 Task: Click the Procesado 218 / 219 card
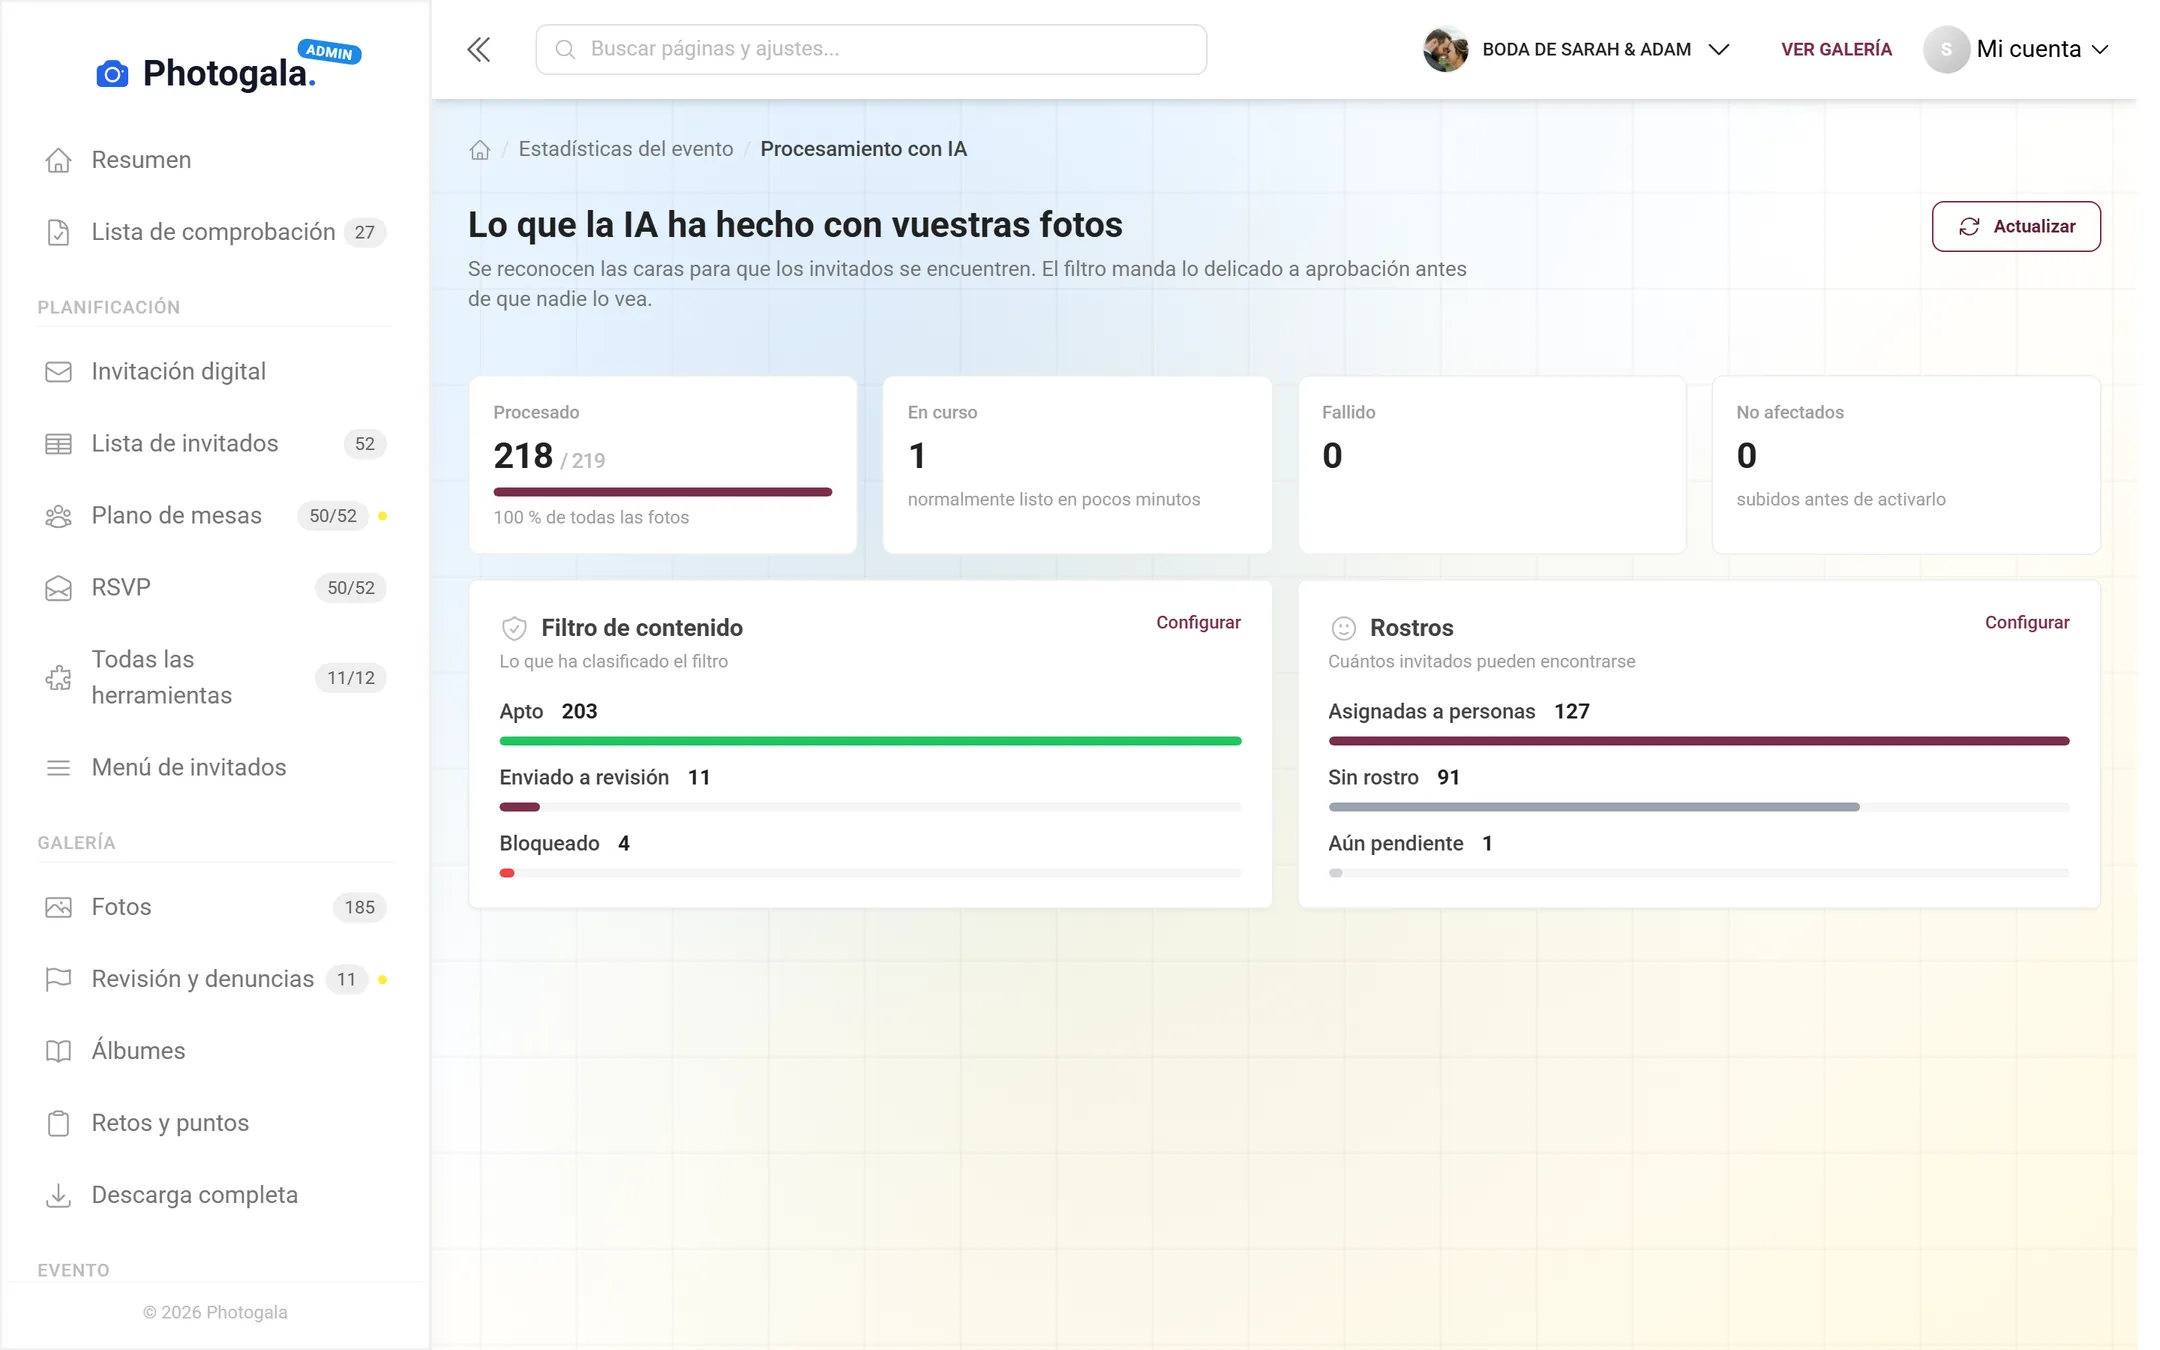(x=662, y=465)
